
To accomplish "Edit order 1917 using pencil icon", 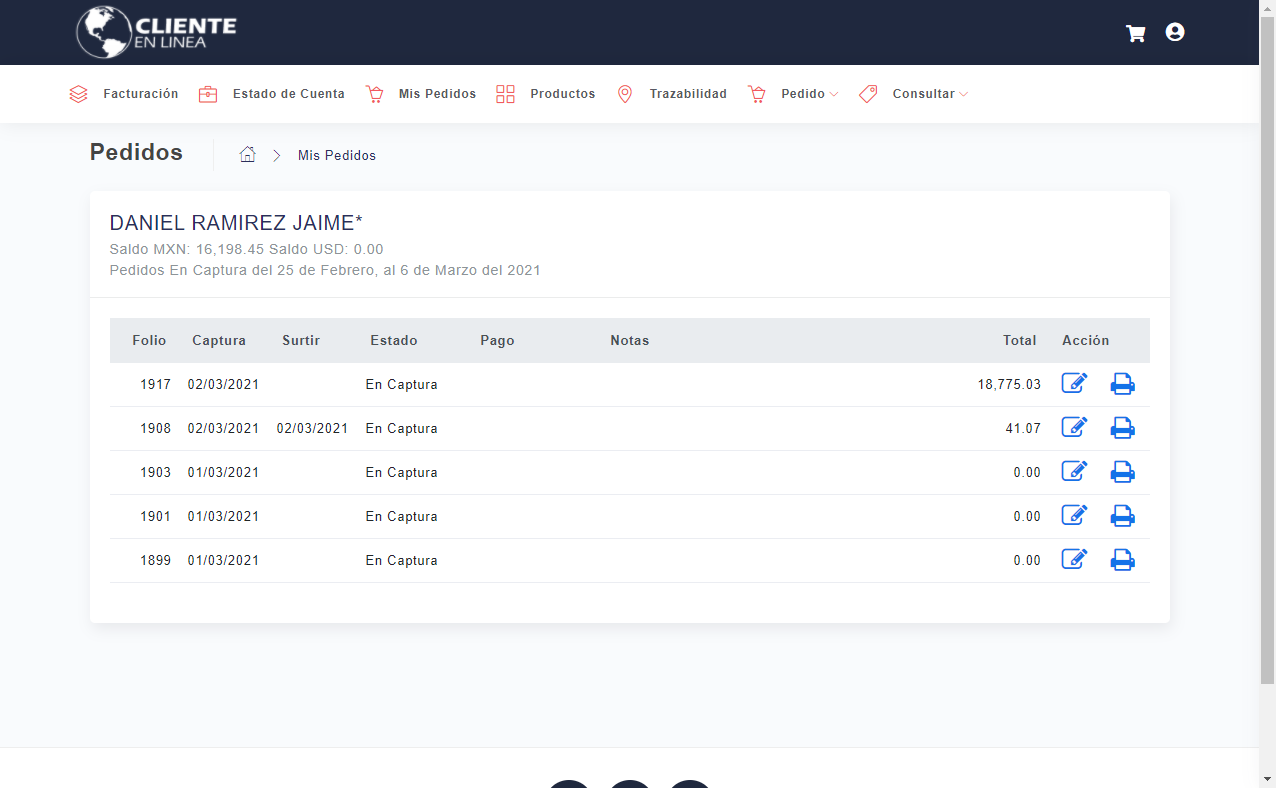I will click(x=1074, y=384).
